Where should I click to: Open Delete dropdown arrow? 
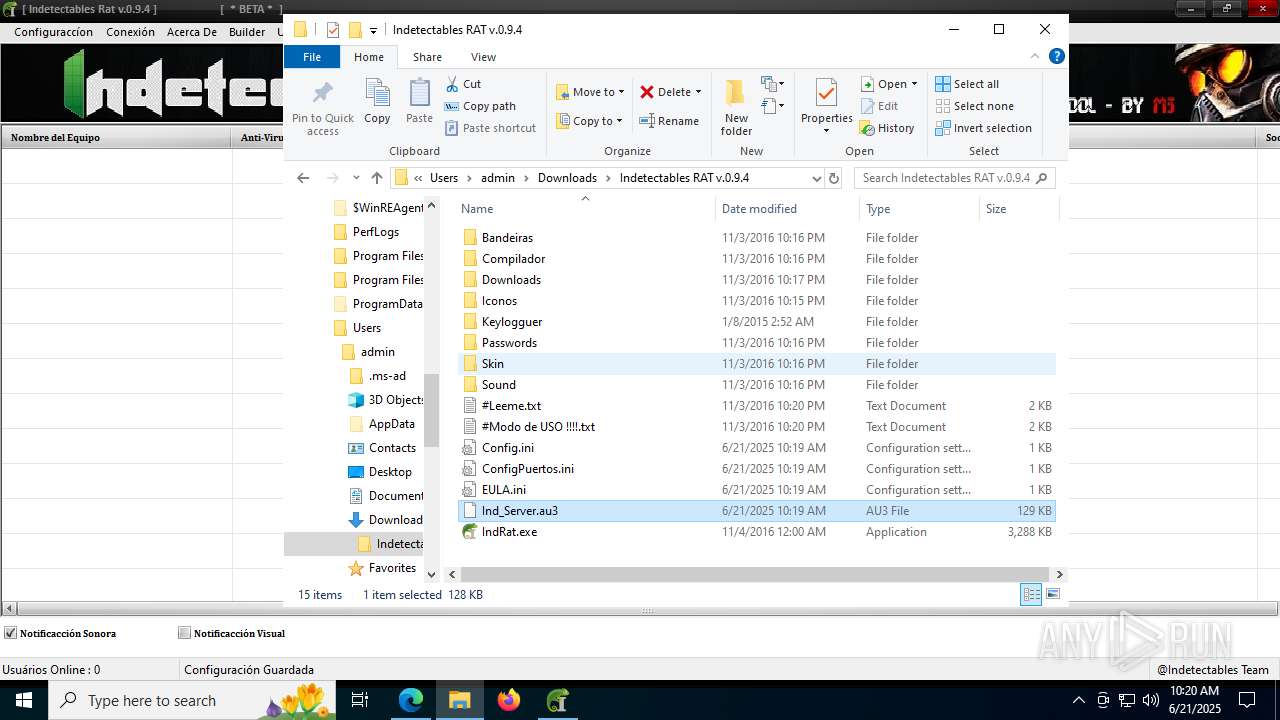pyautogui.click(x=698, y=92)
